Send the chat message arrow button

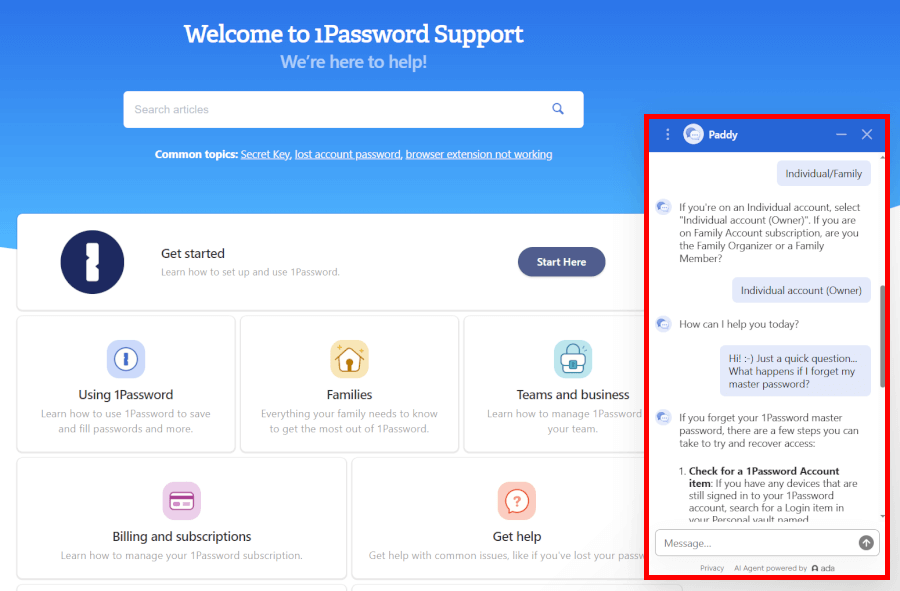[866, 543]
